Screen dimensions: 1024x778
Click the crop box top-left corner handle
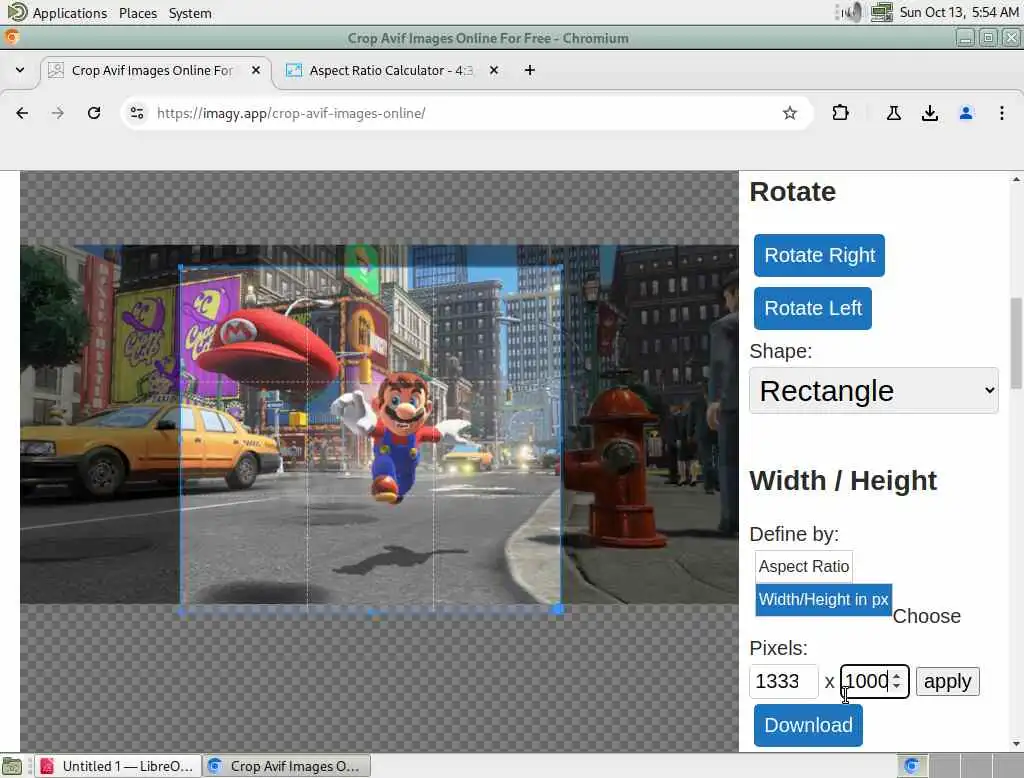tap(181, 267)
